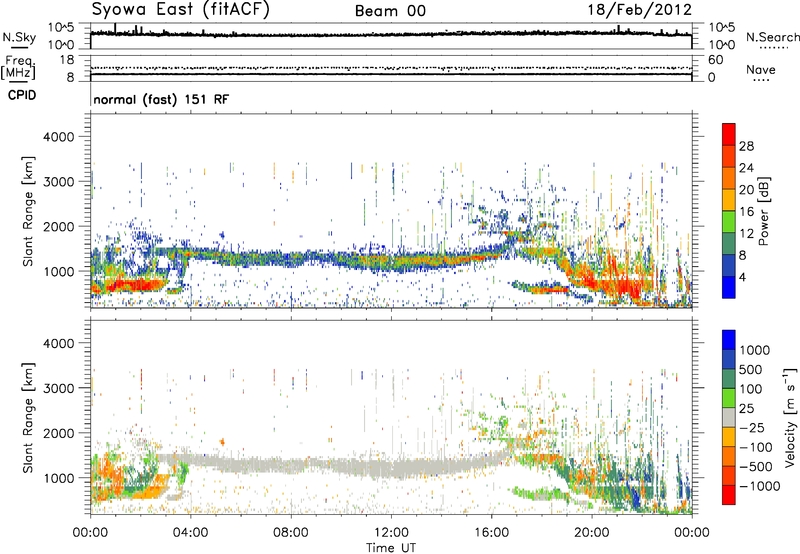Image resolution: width=800 pixels, height=554 pixels.
Task: Click the 'Slant Range [km]' label of the velocity panel
Action: [x=28, y=417]
